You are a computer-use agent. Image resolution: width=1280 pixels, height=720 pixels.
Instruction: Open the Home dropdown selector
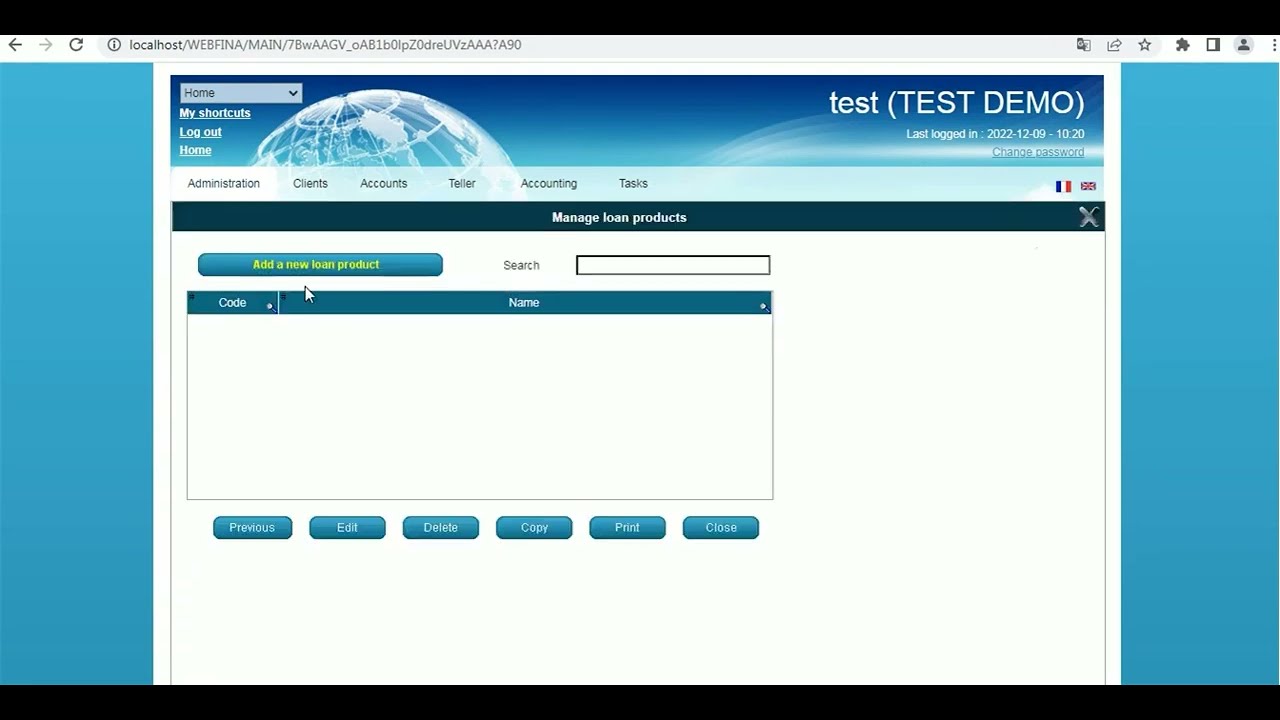click(x=240, y=93)
